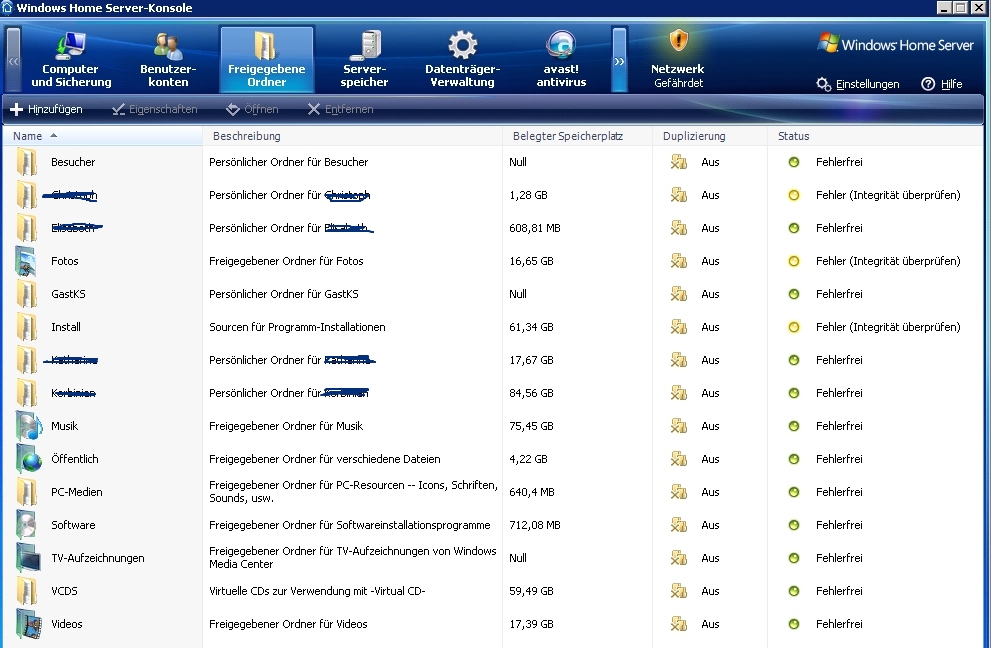Click green status indicator for Öffentlich
The width and height of the screenshot is (991, 648).
click(794, 459)
